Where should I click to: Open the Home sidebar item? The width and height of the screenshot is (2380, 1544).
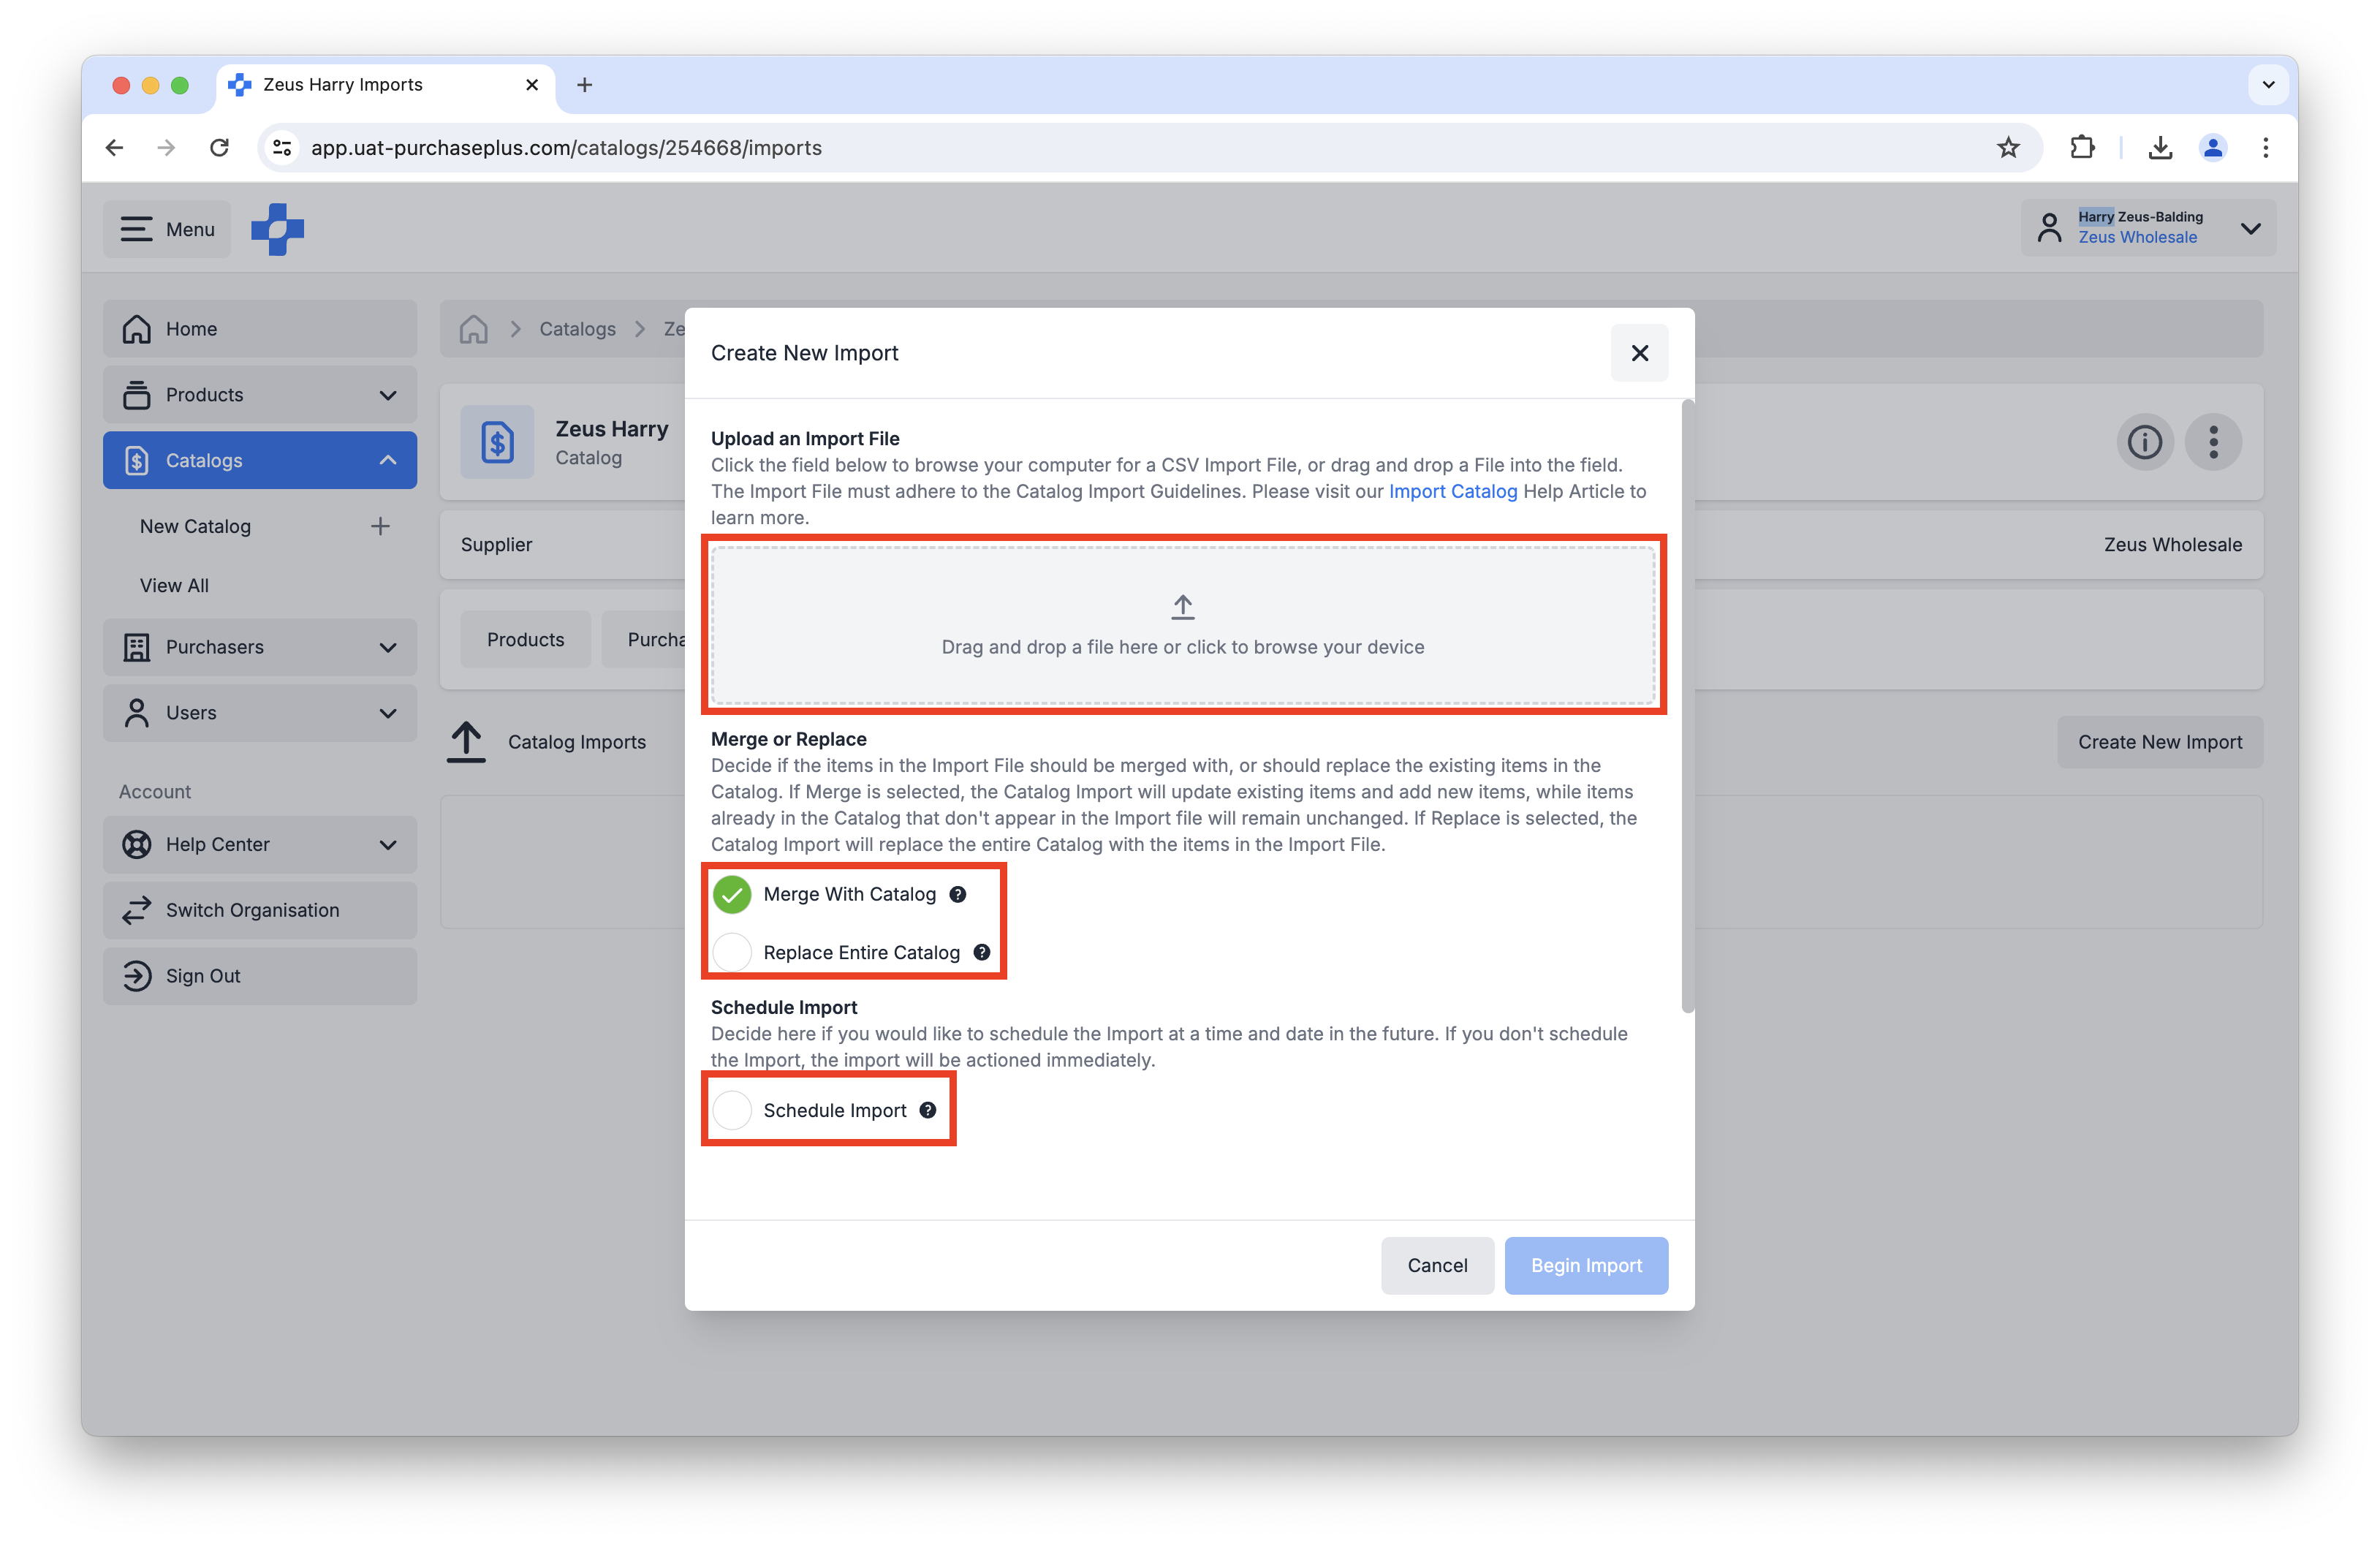tap(260, 329)
